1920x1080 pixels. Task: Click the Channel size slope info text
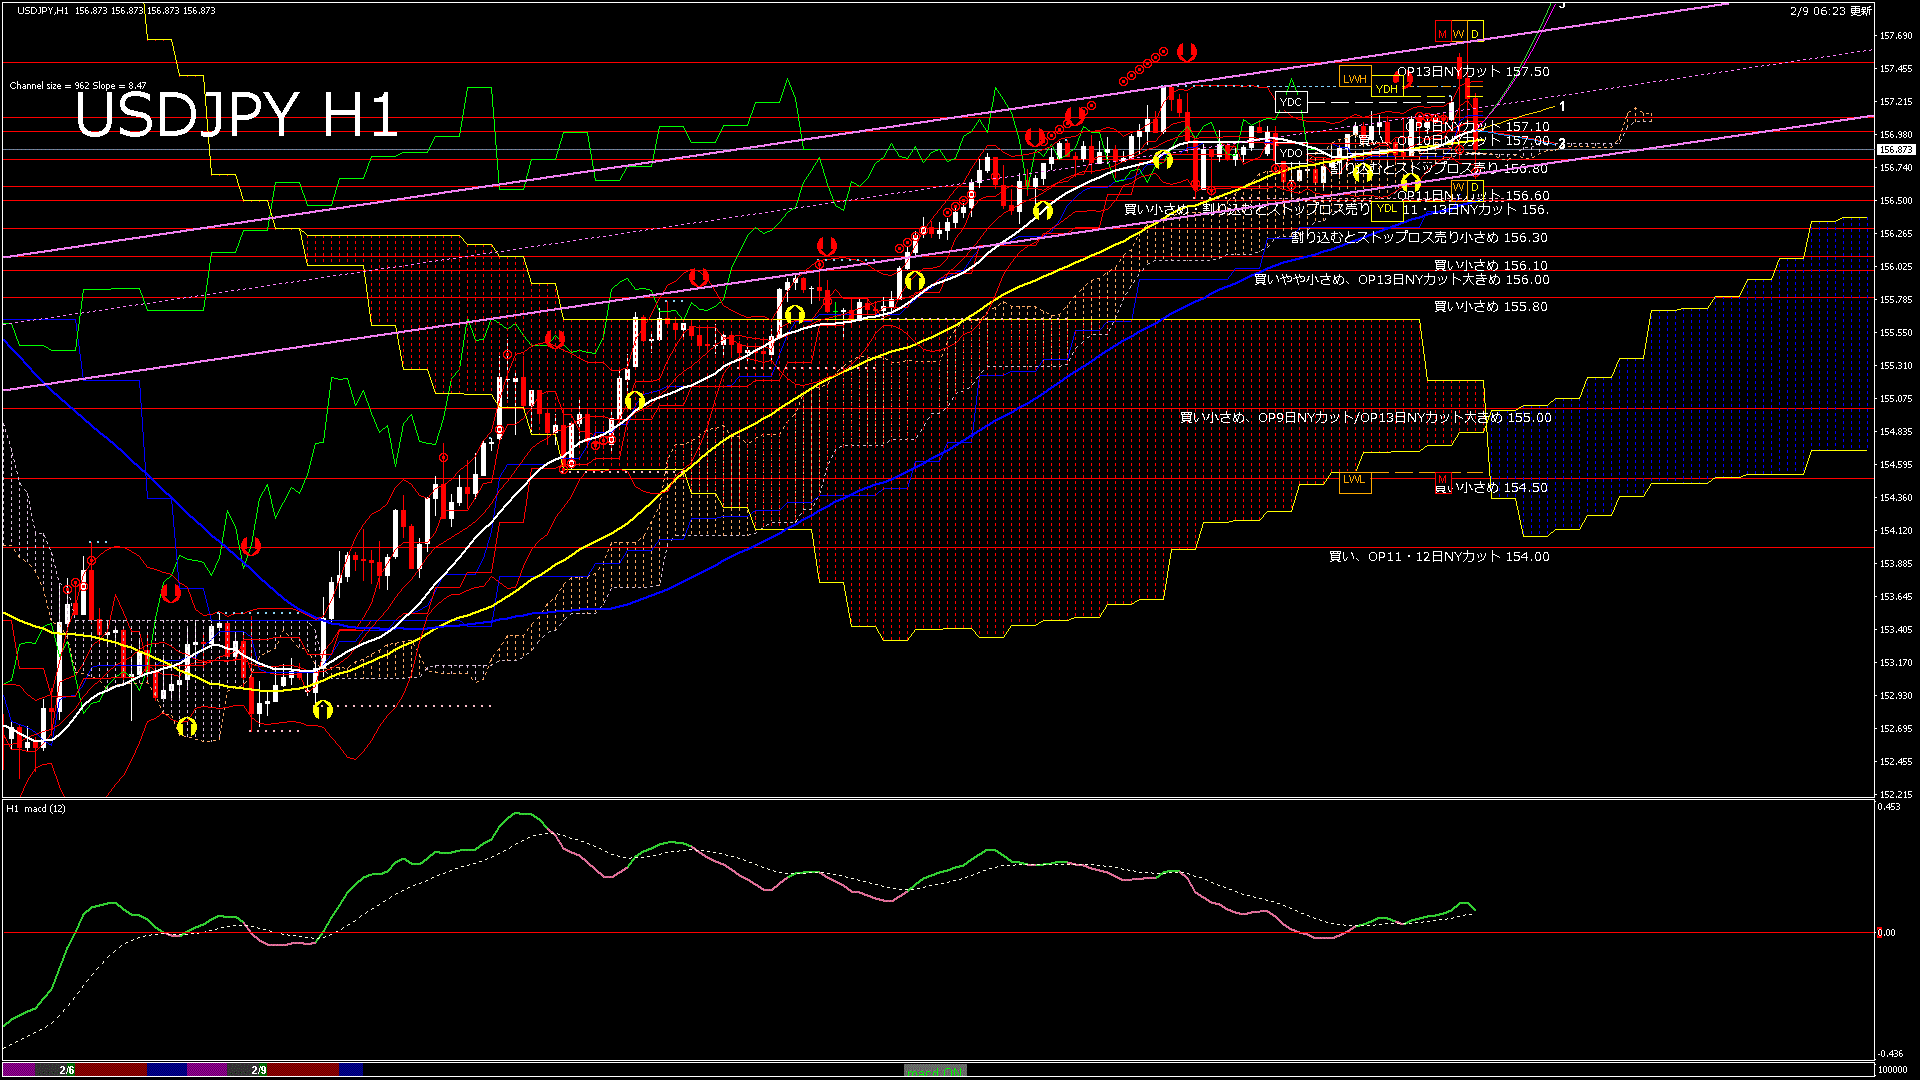point(78,86)
